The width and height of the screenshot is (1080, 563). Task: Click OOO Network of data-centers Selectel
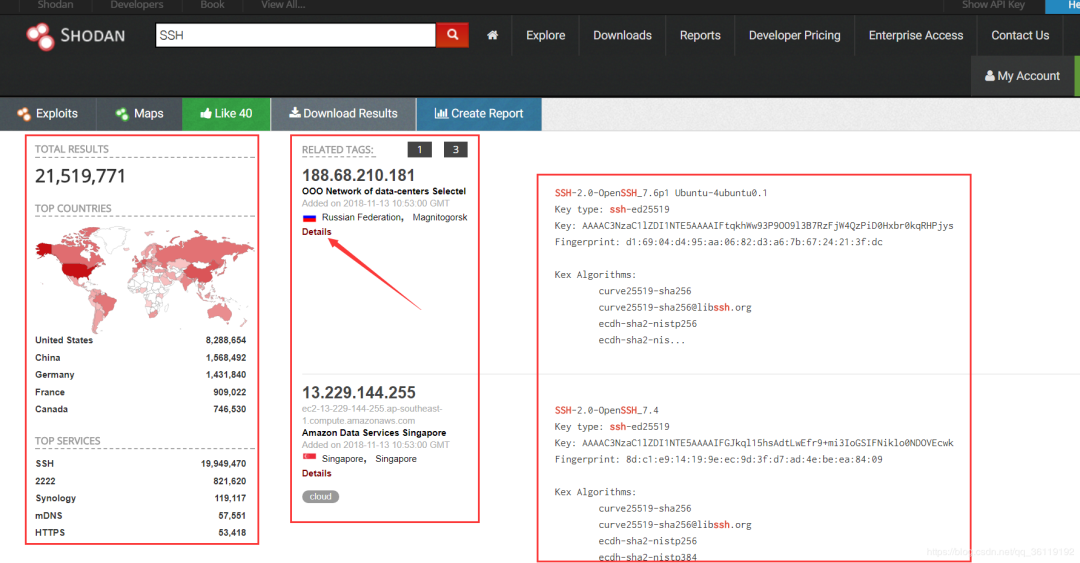(x=384, y=191)
